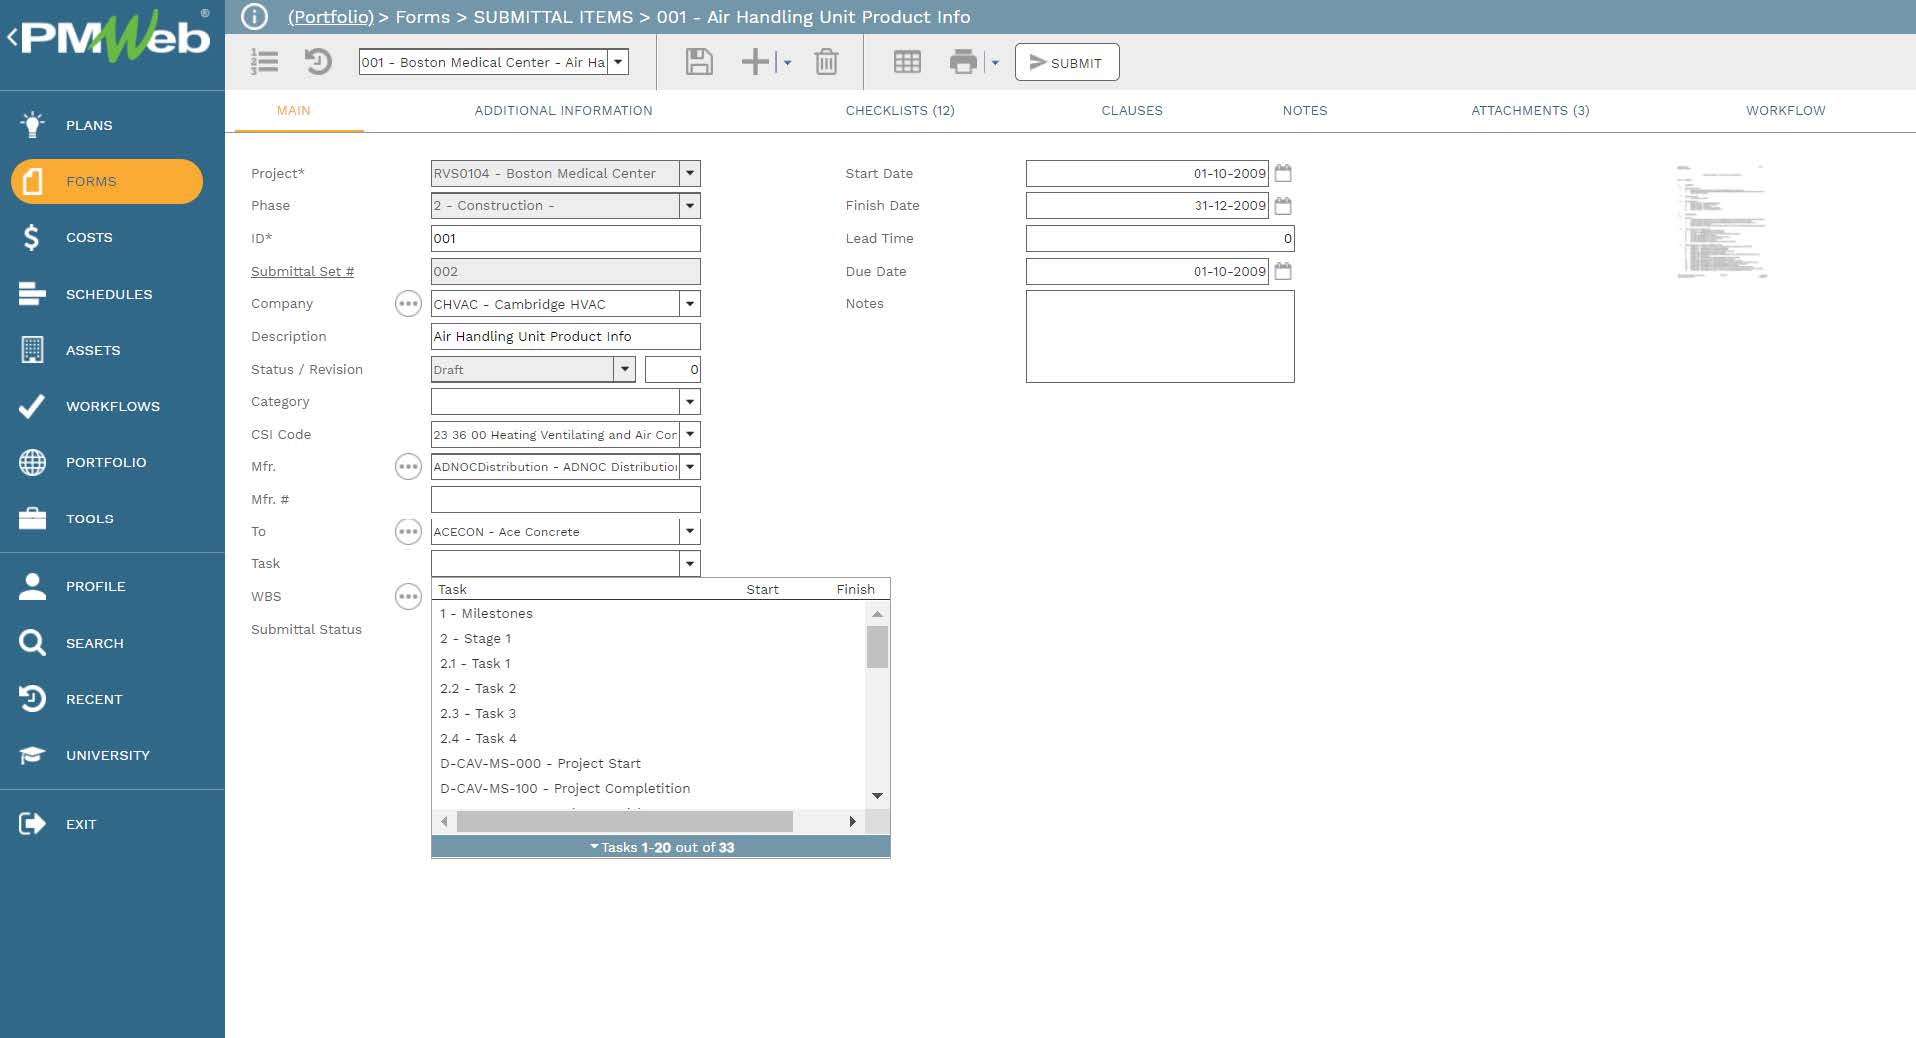Open the Category dropdown
Screen dimensions: 1916x1038
[690, 402]
